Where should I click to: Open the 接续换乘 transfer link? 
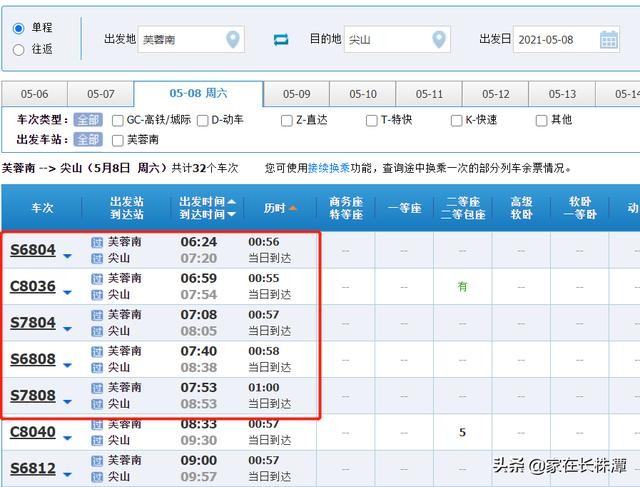click(x=329, y=168)
